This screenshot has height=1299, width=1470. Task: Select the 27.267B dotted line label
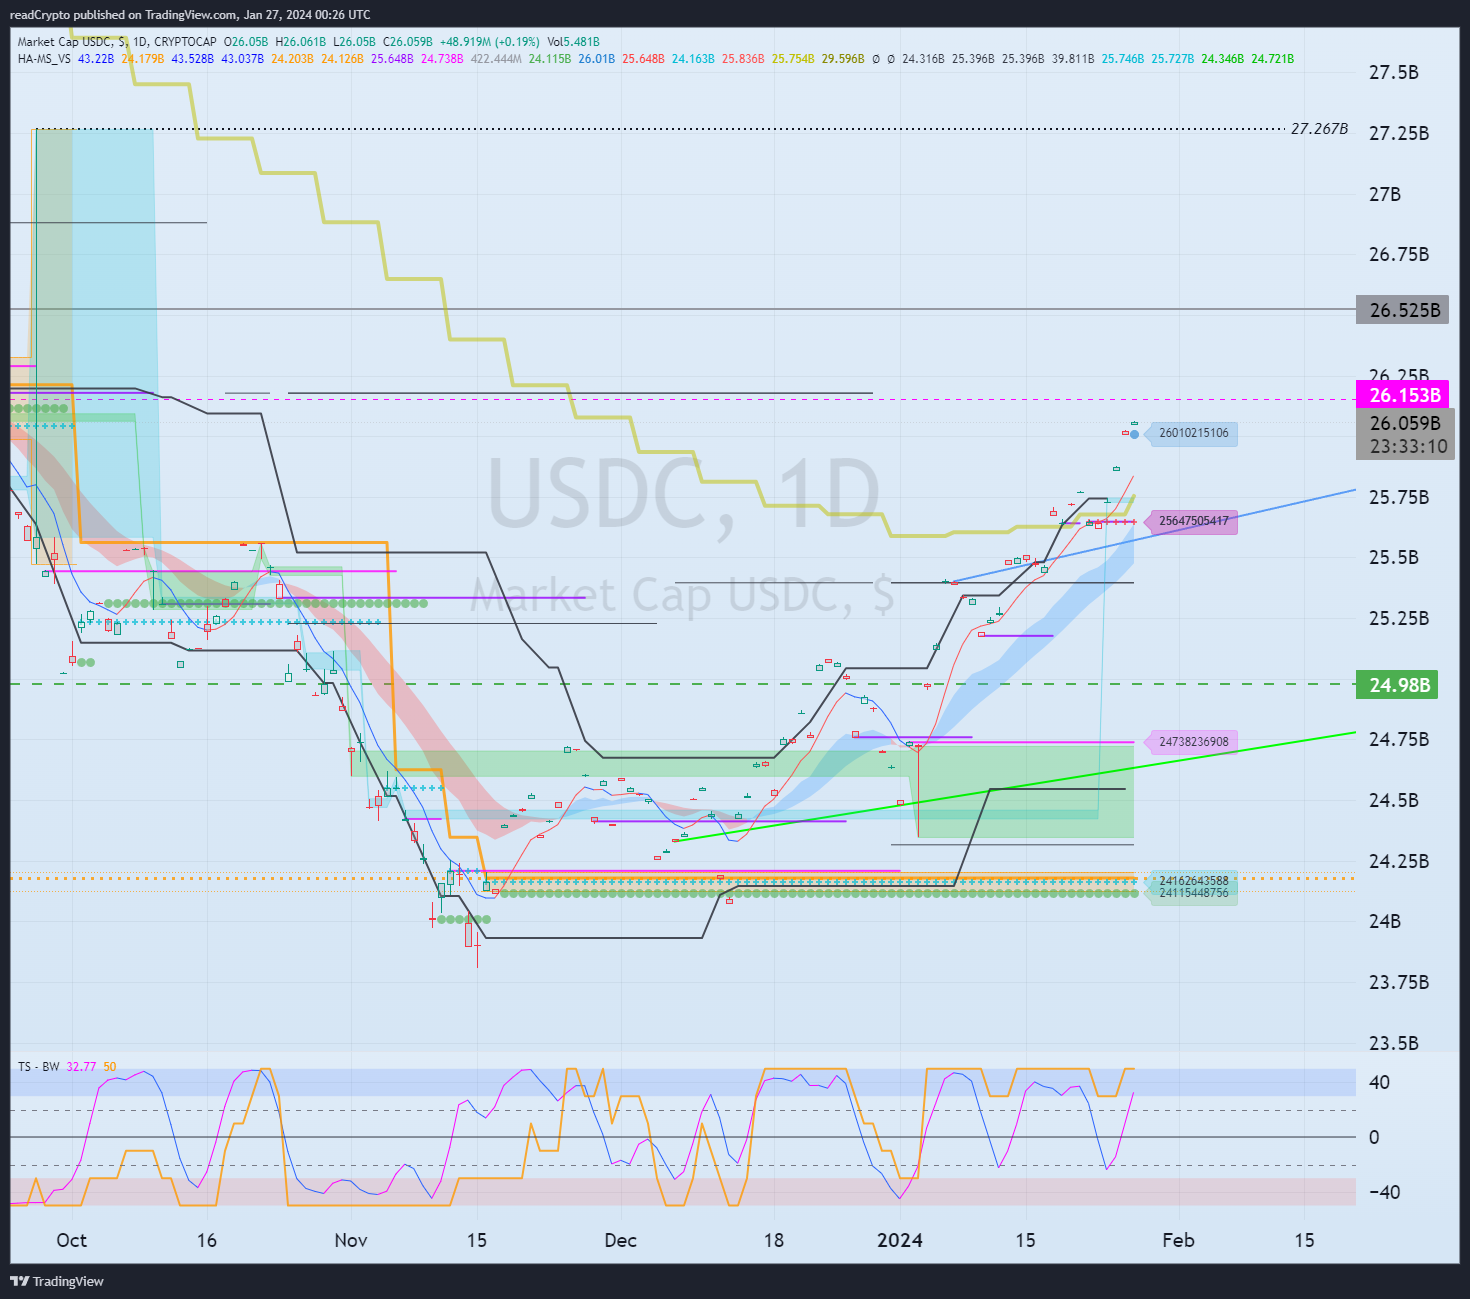1319,129
